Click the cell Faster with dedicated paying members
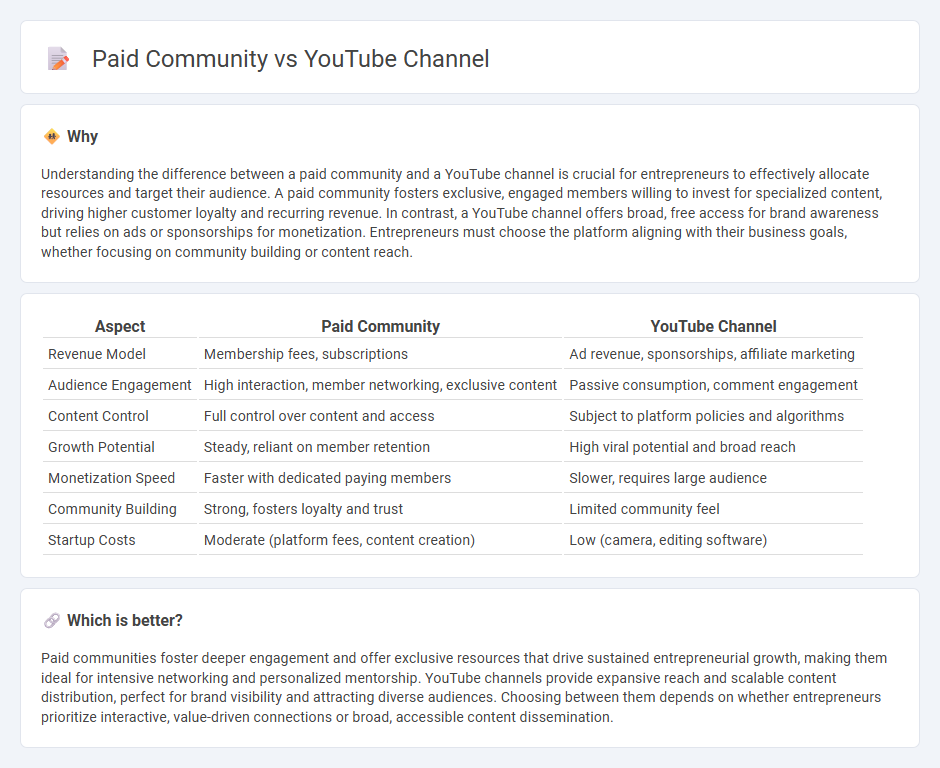 (x=380, y=478)
